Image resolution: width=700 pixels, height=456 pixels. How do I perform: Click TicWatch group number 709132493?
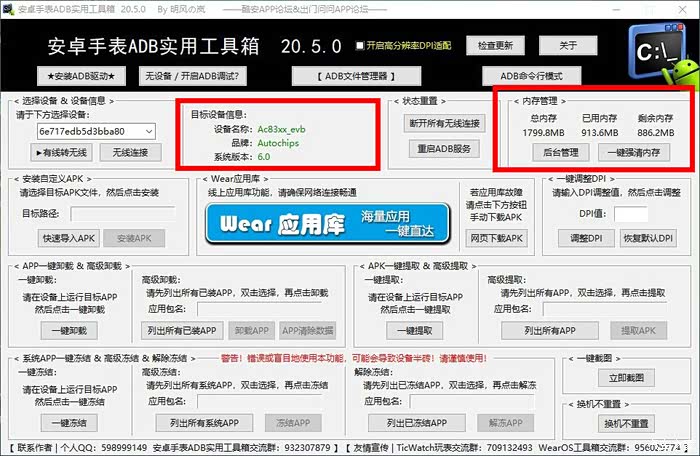509,448
